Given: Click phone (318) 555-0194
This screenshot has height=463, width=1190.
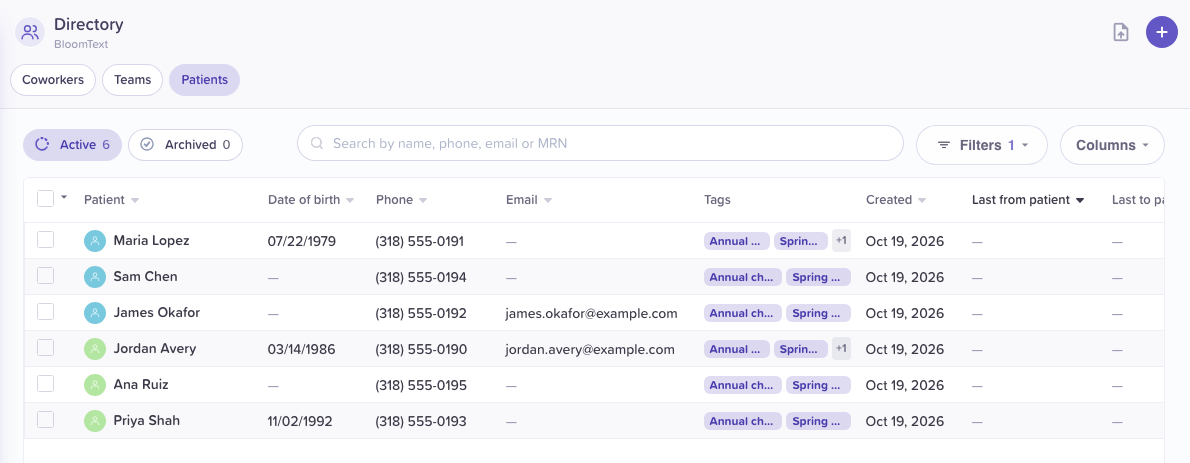Looking at the screenshot, I should pyautogui.click(x=421, y=277).
